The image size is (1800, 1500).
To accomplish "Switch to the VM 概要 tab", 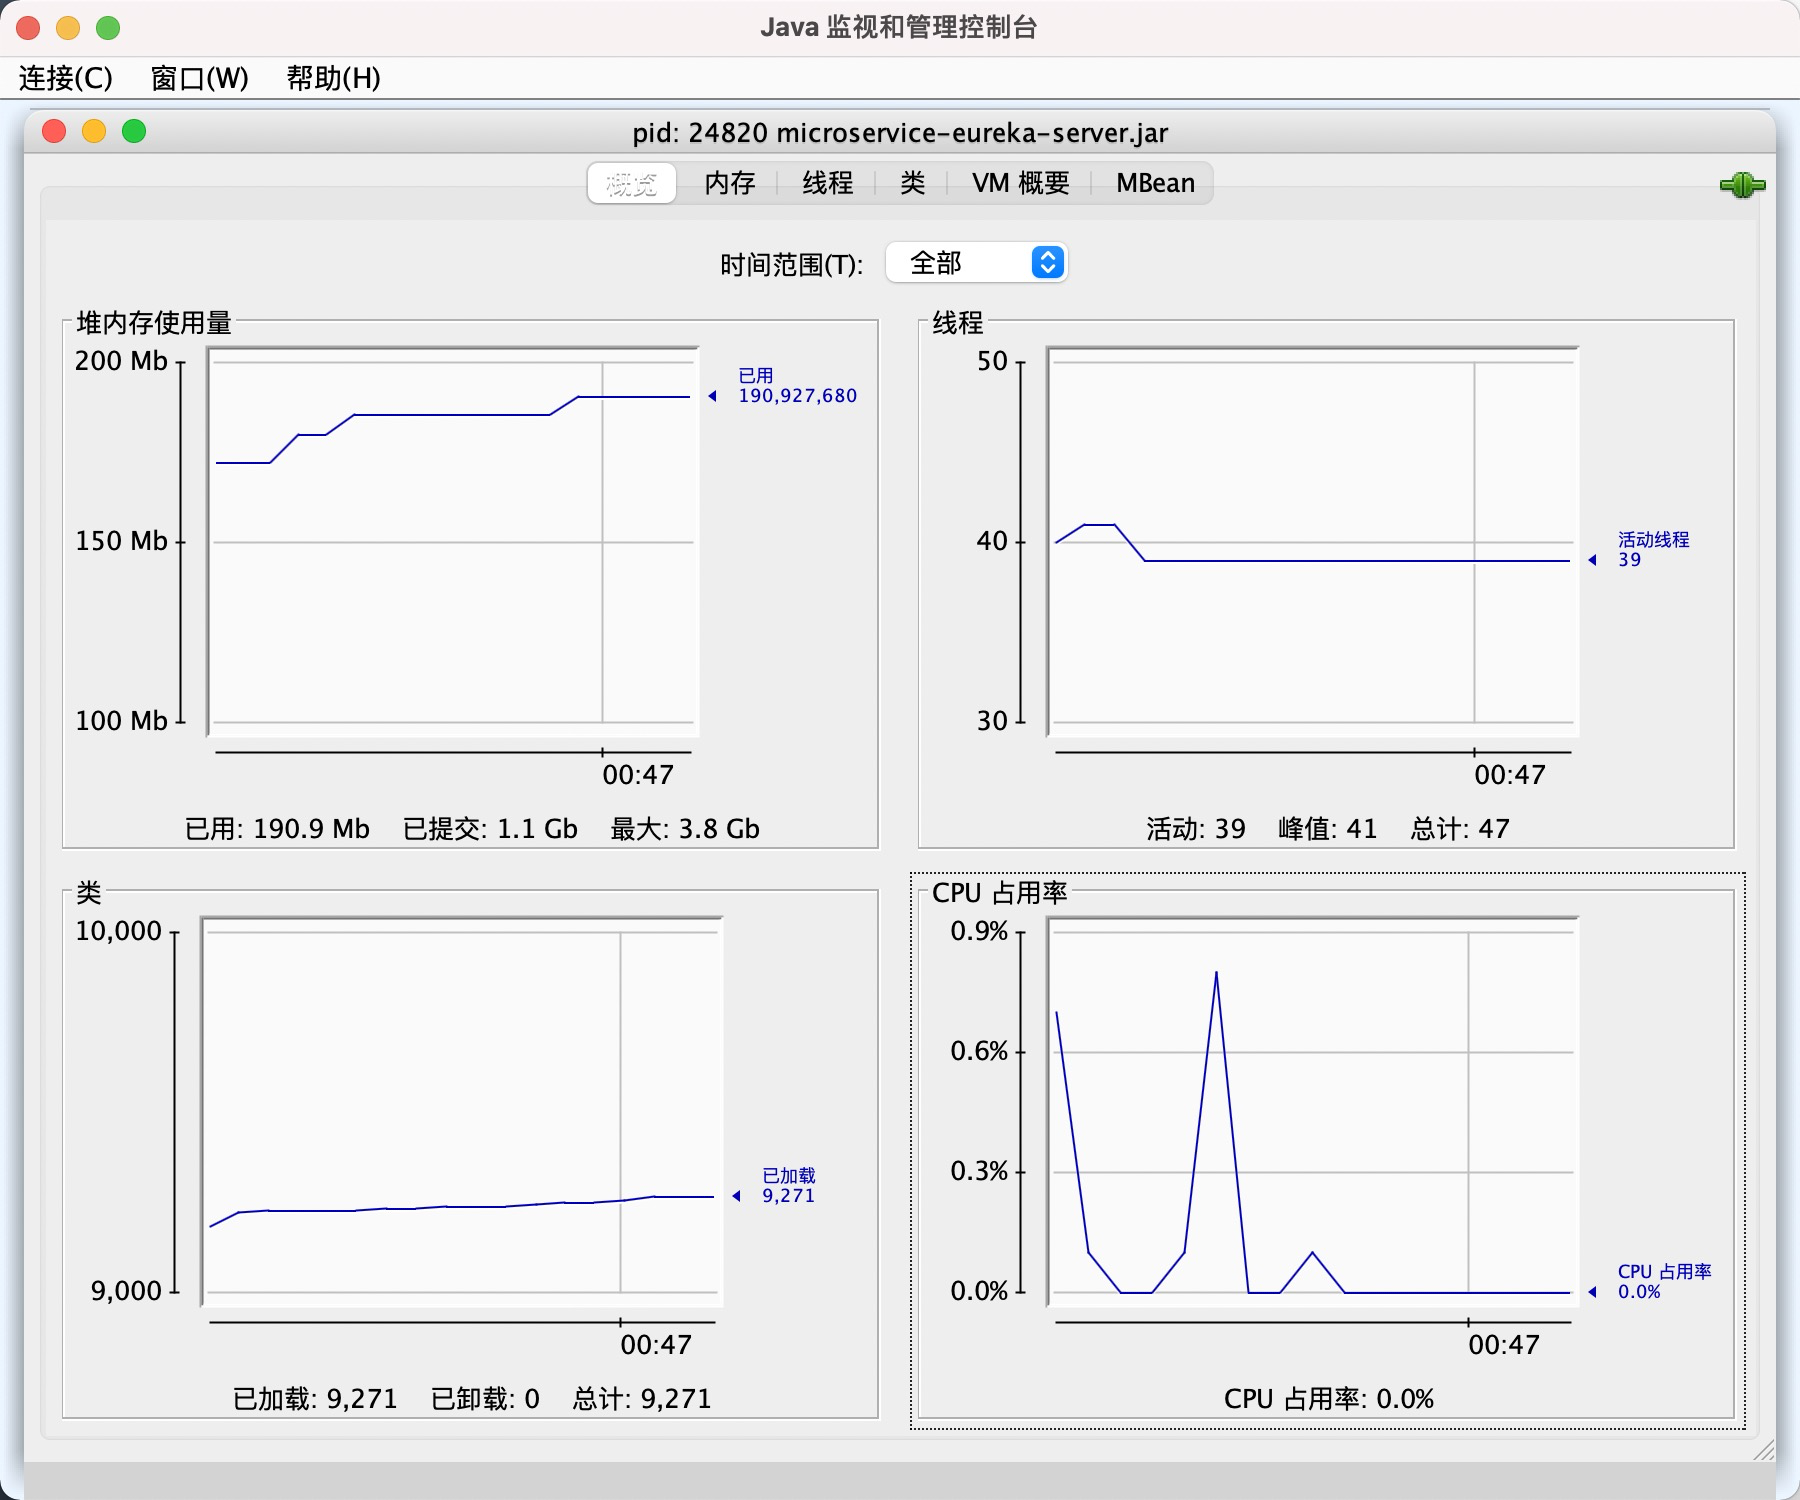I will point(1020,183).
